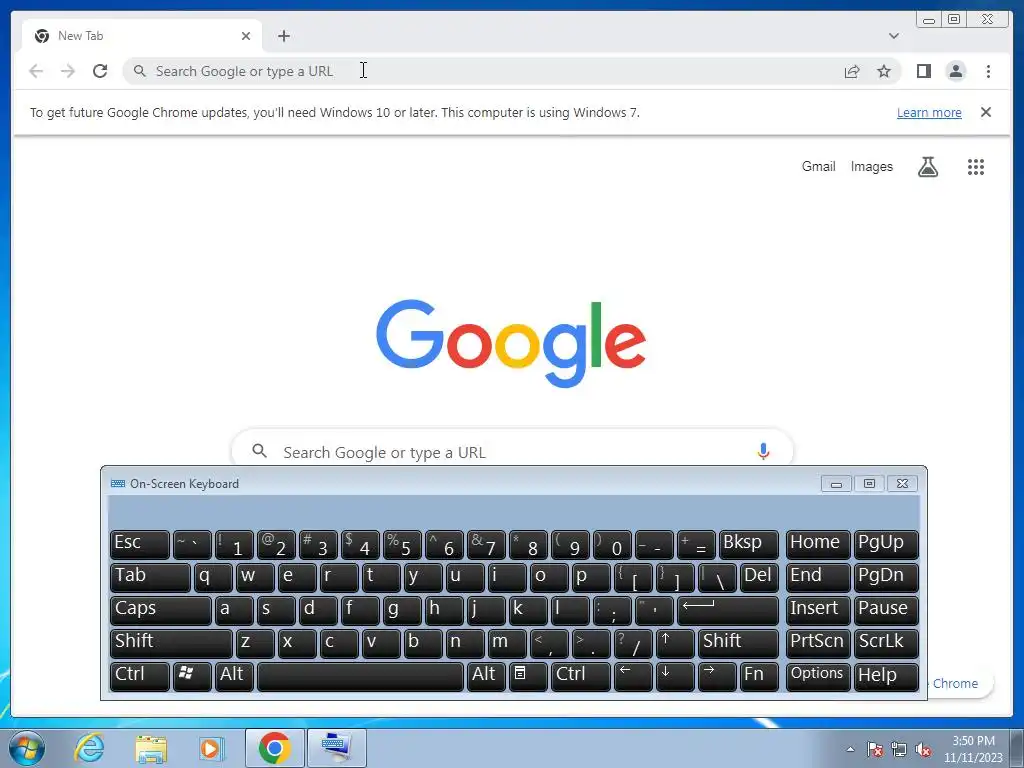Screen dimensions: 1024x768
Task: Bookmark this tab with the star icon
Action: pos(884,71)
